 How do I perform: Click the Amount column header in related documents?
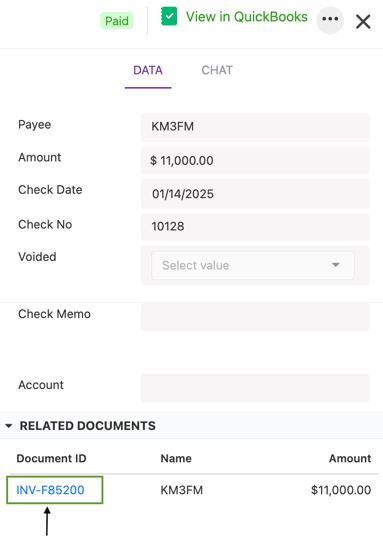(350, 459)
